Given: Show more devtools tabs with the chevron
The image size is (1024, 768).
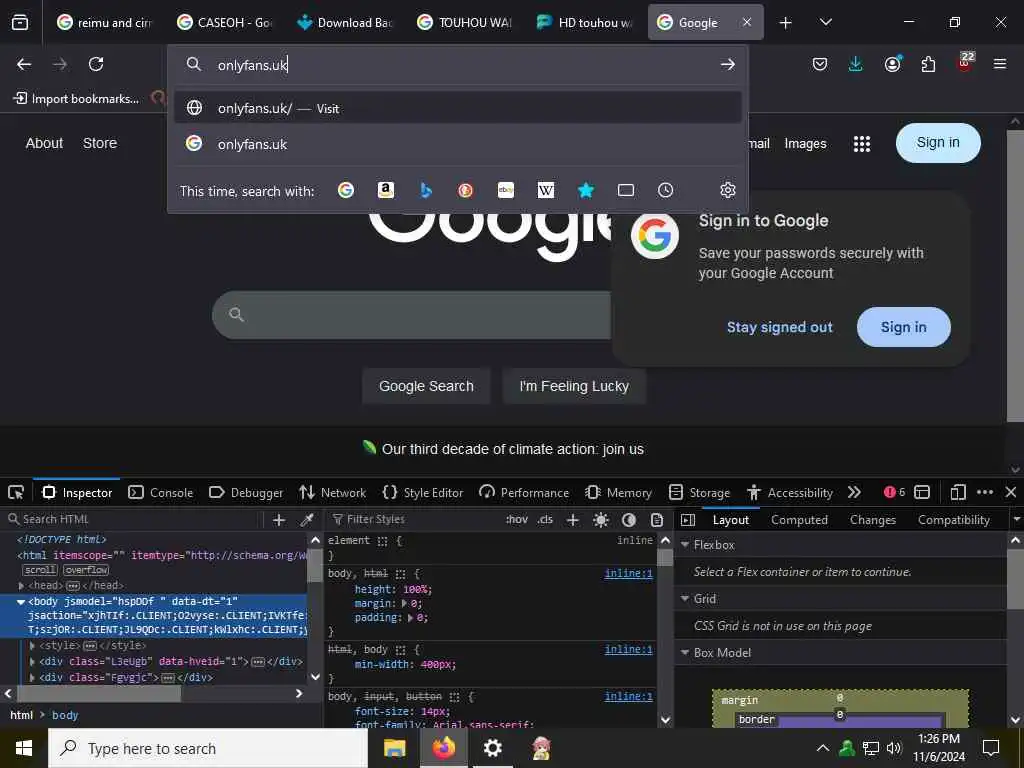Looking at the screenshot, I should pyautogui.click(x=854, y=492).
